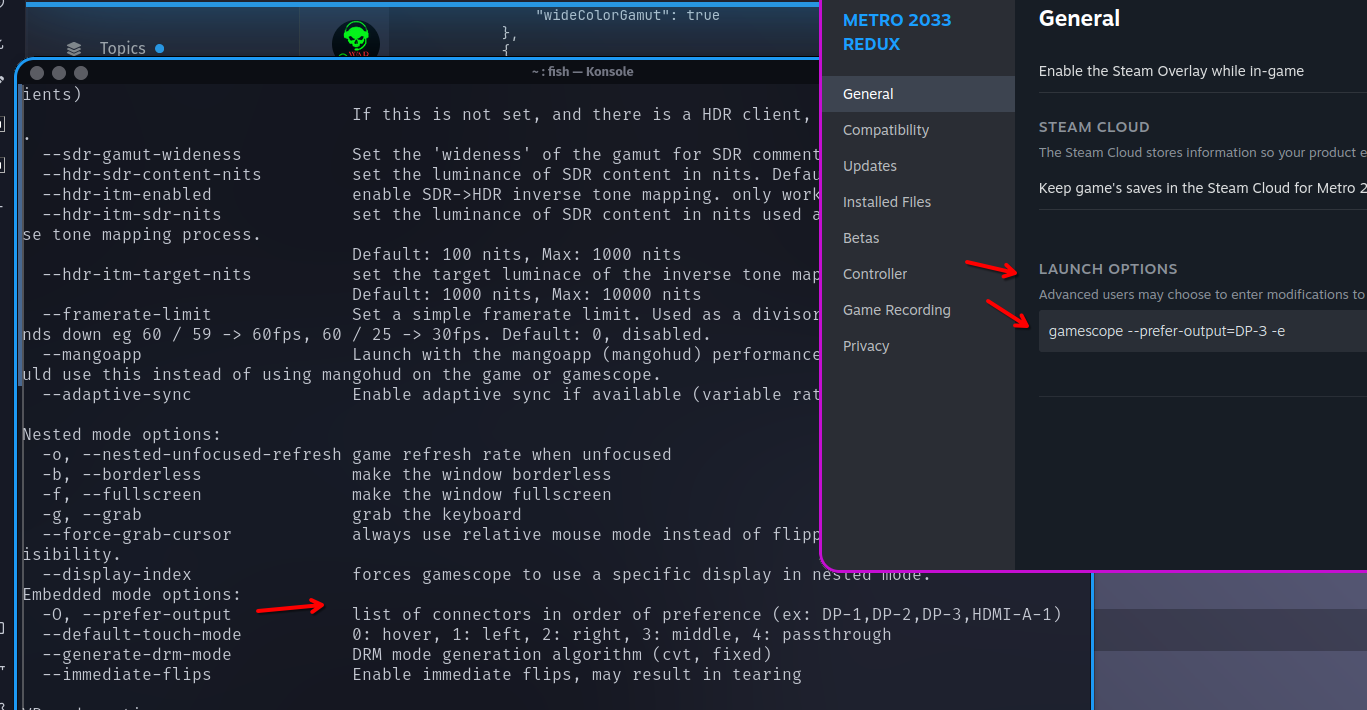
Task: Click the blue dot beside Topics
Action: coord(160,48)
